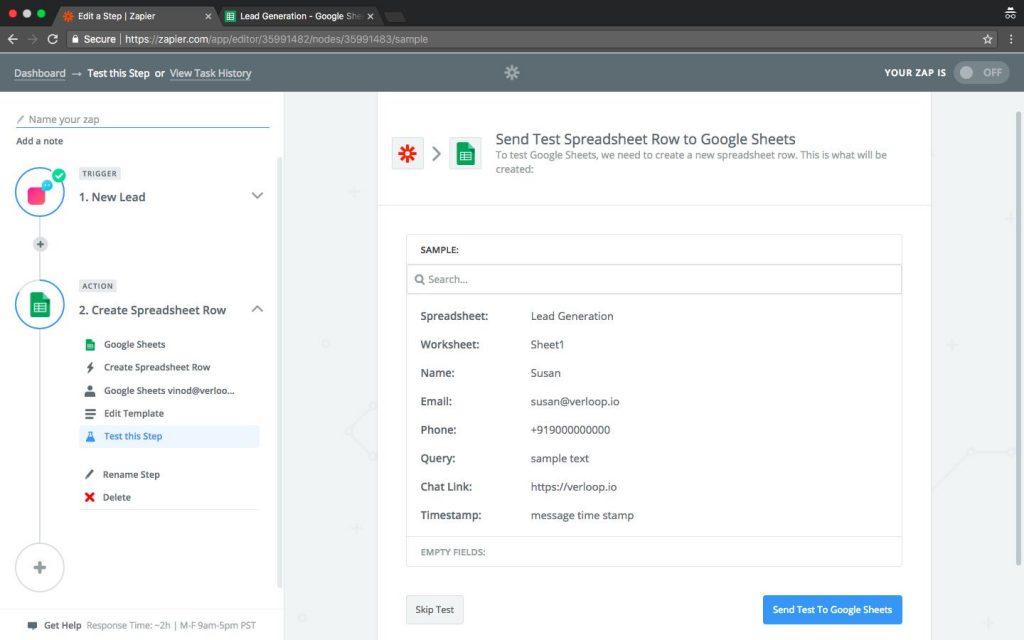This screenshot has width=1024, height=640.
Task: Open the new browser tab button
Action: click(x=395, y=16)
